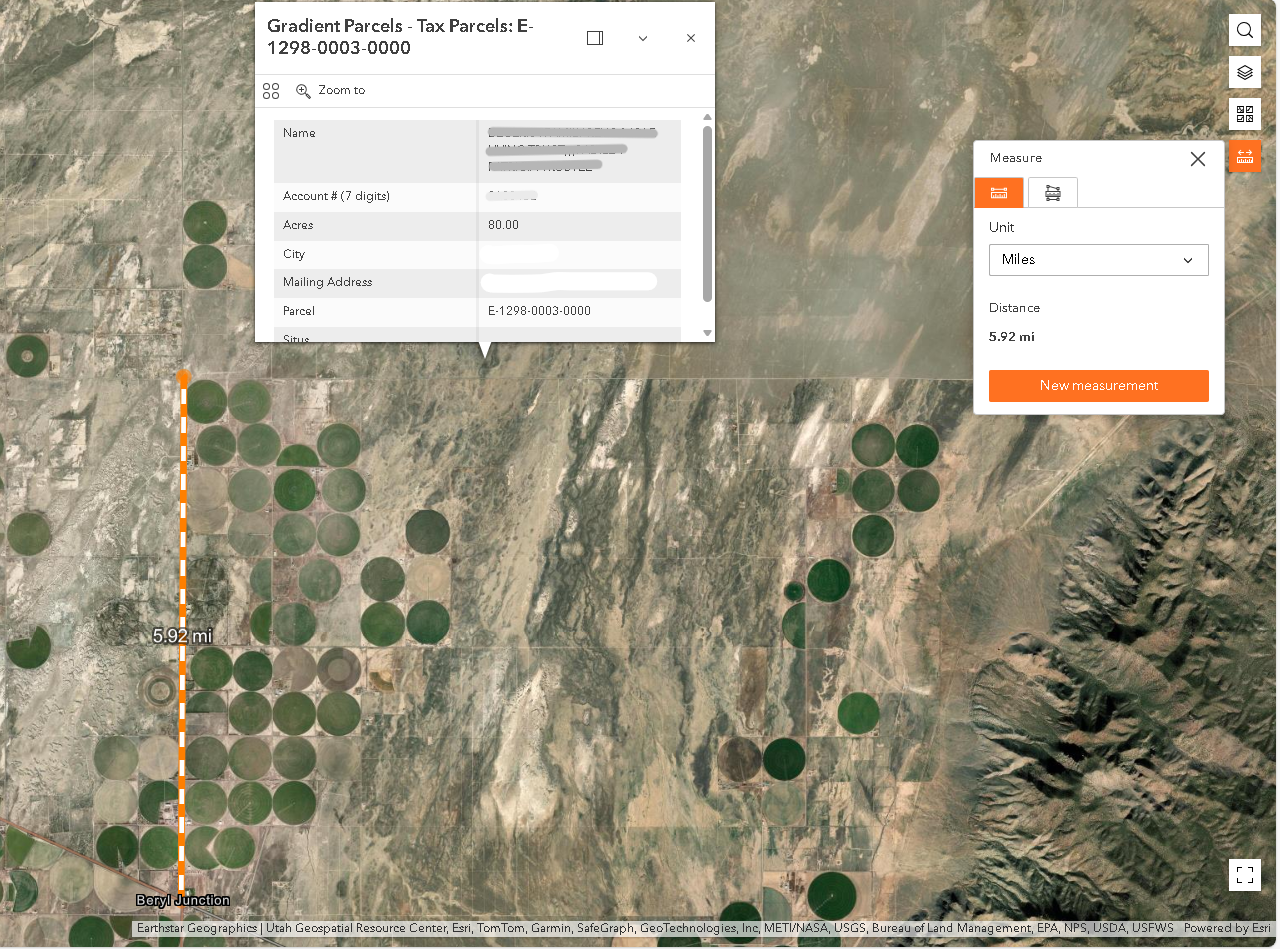1280x949 pixels.
Task: Click the Beryl Junction map label
Action: (x=183, y=901)
